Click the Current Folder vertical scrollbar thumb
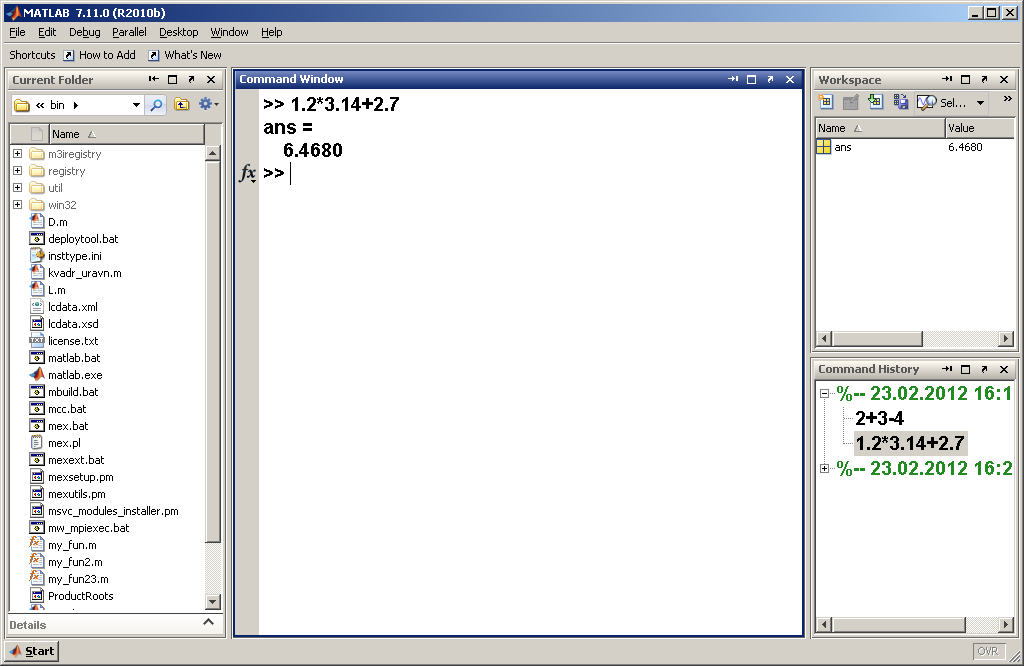 213,351
